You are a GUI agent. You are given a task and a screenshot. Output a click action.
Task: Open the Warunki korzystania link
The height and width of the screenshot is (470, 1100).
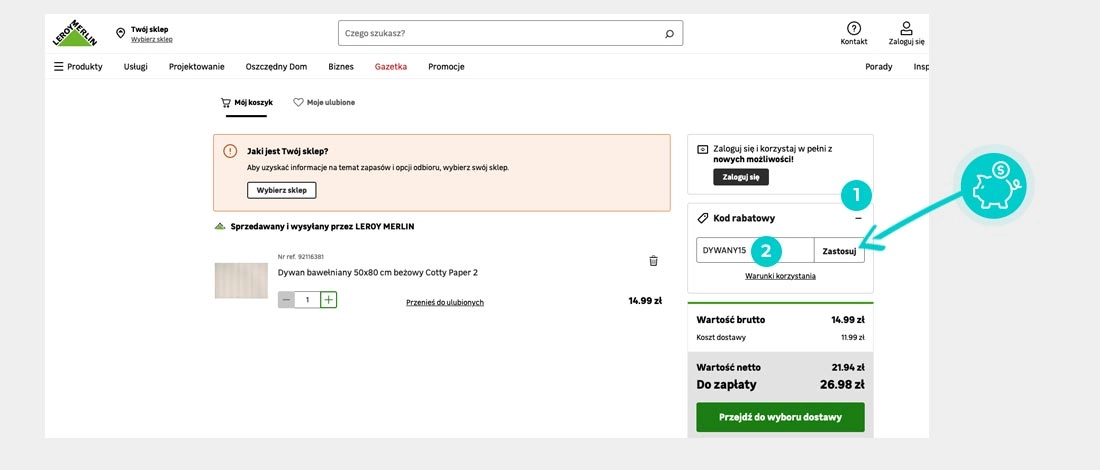[x=780, y=276]
